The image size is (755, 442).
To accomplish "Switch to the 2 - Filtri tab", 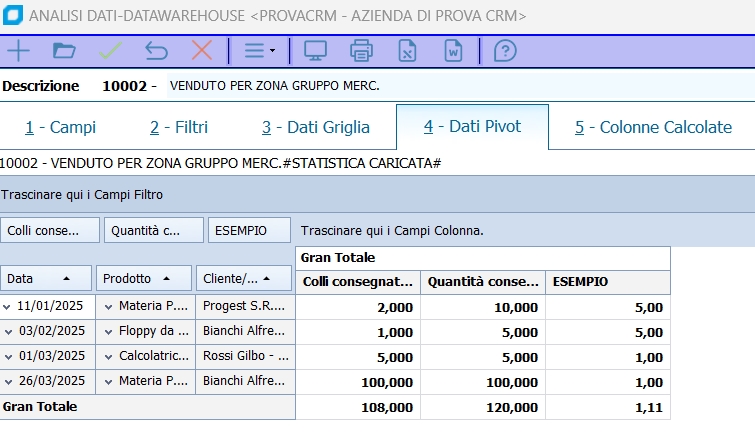I will [179, 127].
